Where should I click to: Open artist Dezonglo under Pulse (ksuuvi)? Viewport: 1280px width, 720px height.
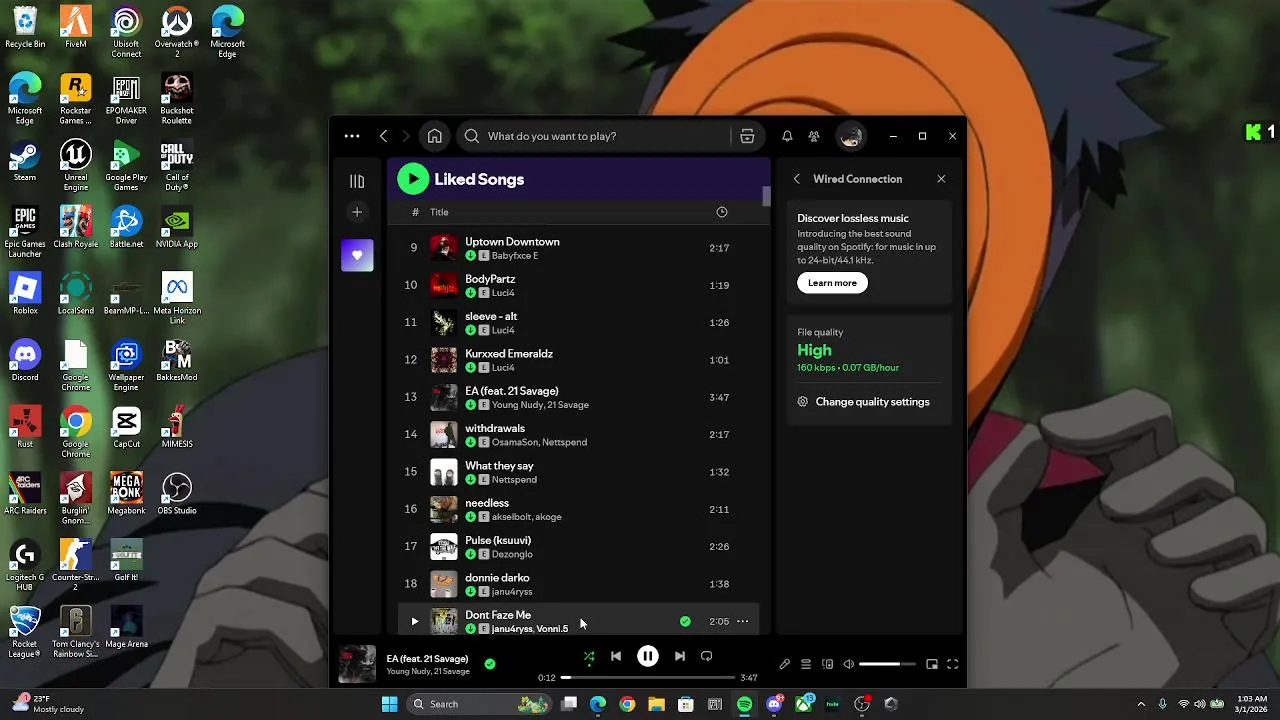point(512,554)
